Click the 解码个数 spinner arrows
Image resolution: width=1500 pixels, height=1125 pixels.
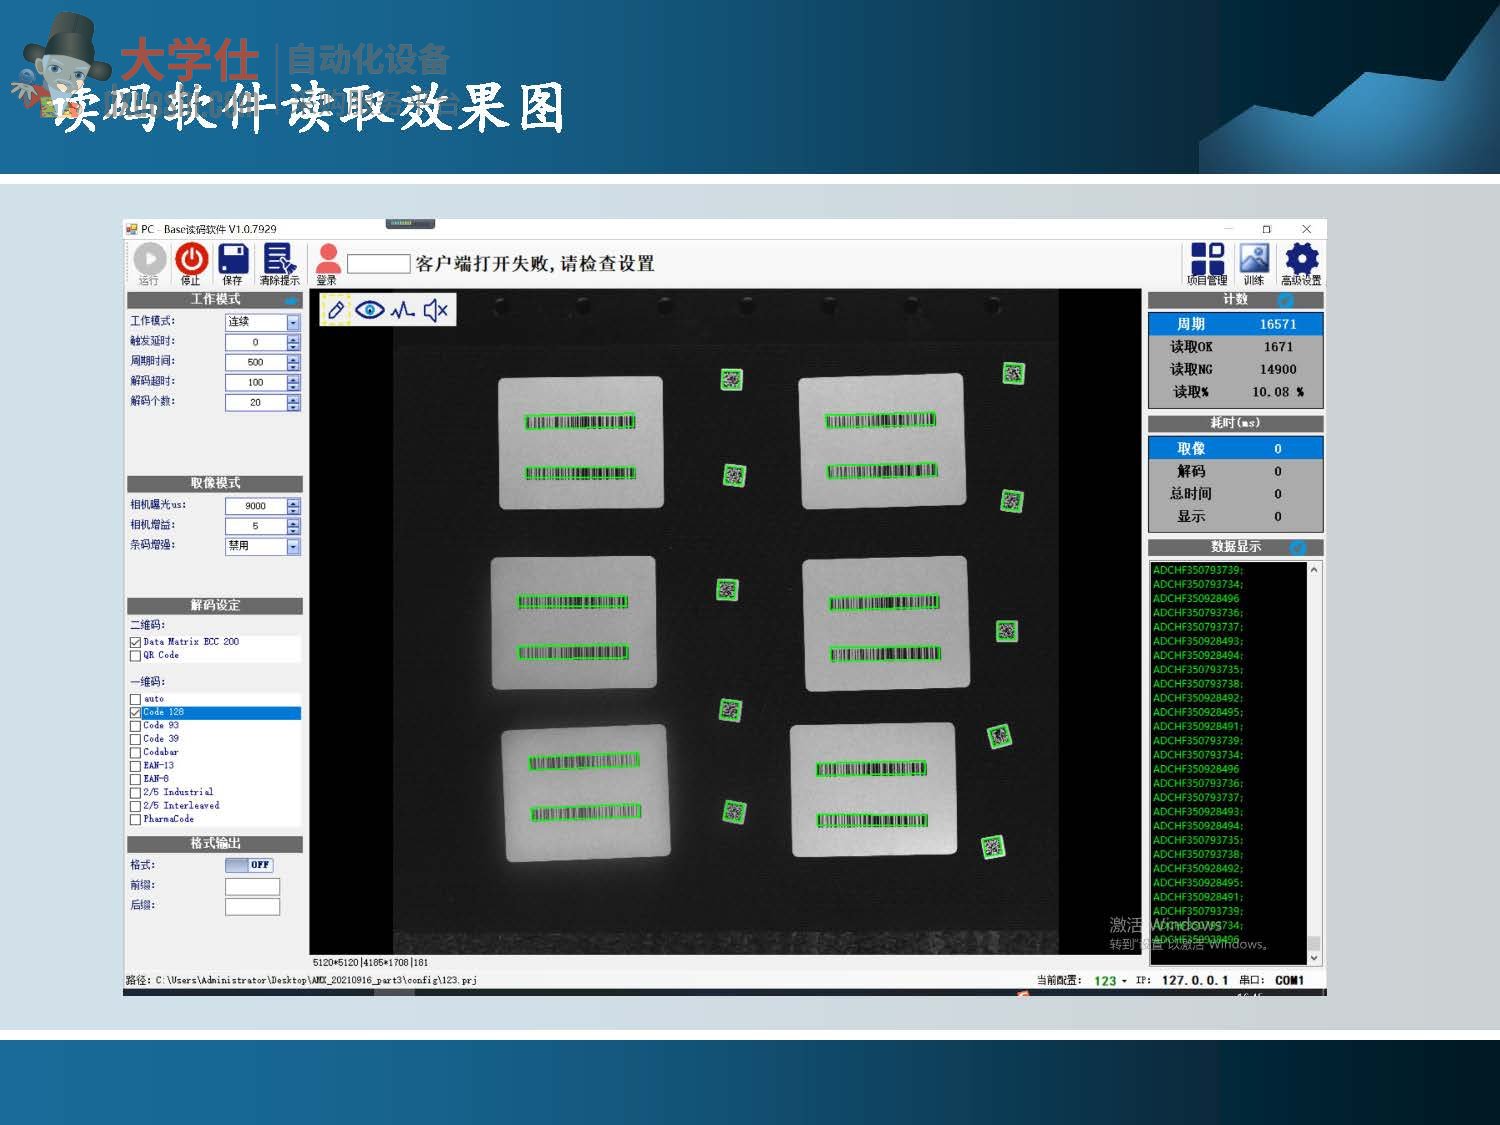pyautogui.click(x=293, y=402)
